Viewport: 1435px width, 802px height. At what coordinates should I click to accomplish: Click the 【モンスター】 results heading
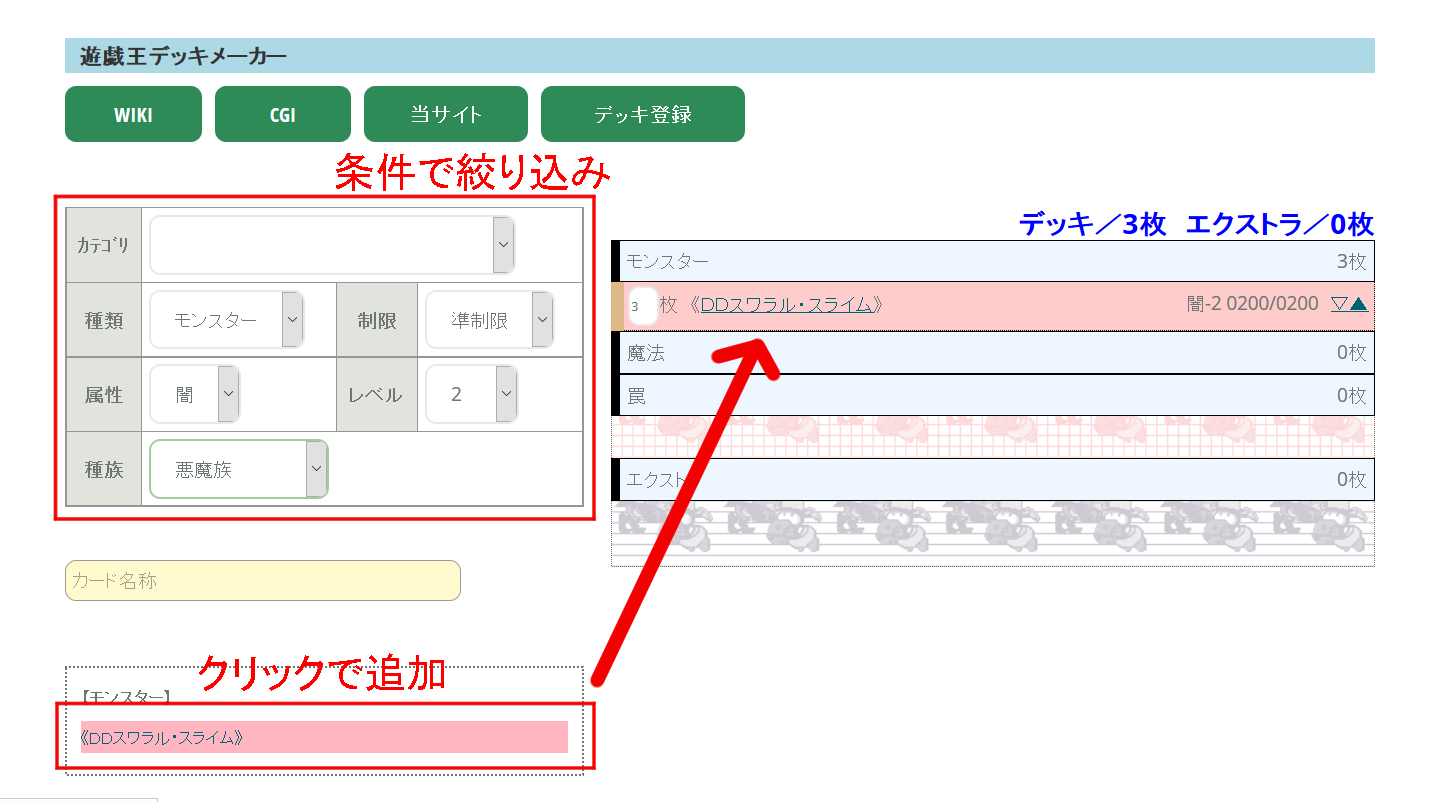pos(126,696)
